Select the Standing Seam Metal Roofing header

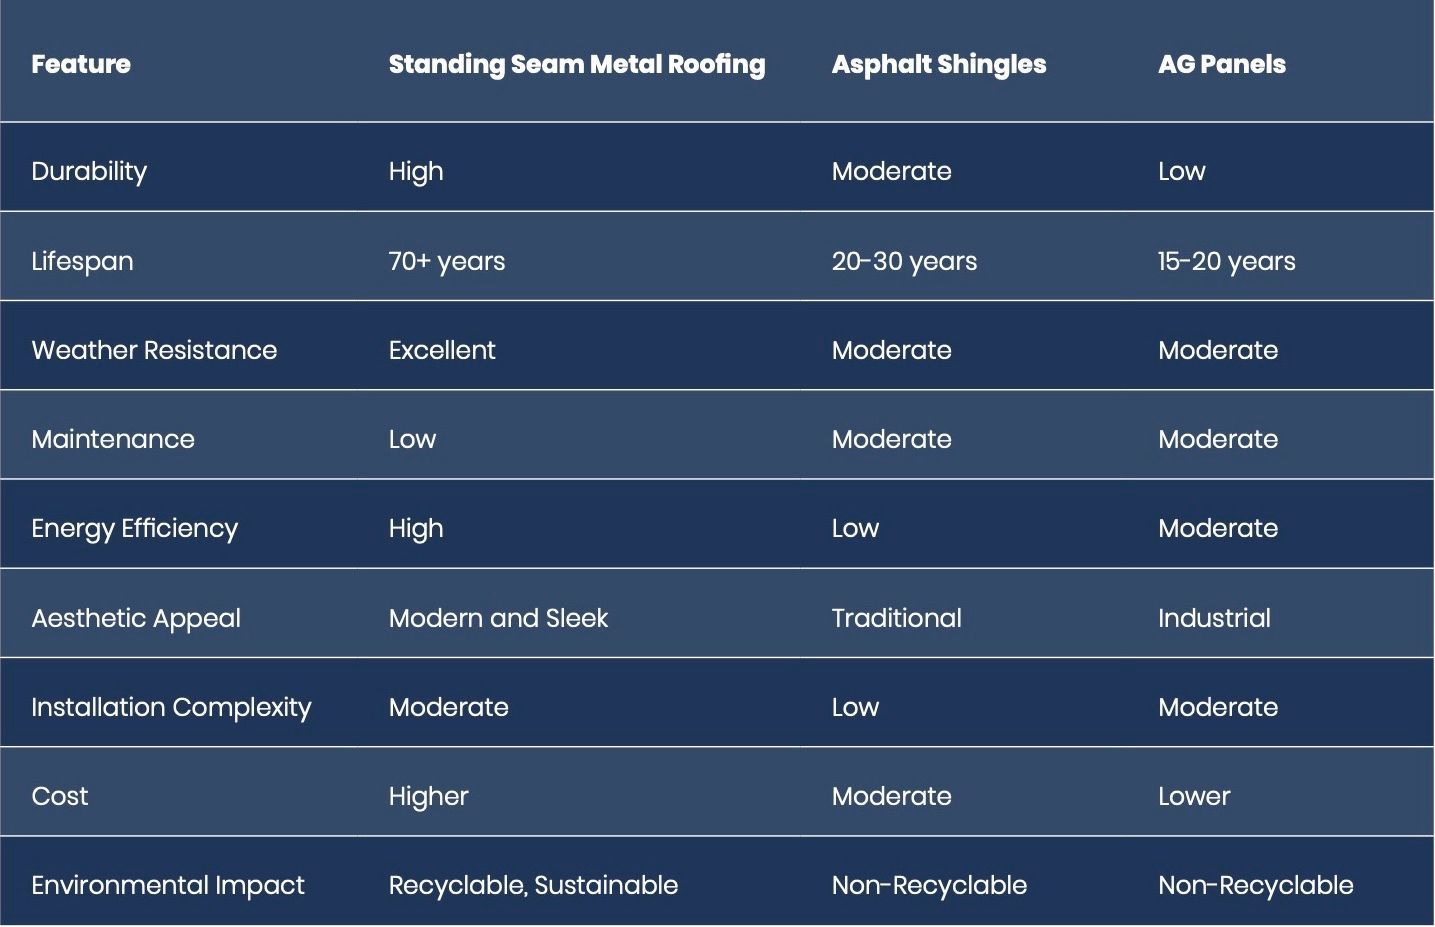(x=577, y=65)
